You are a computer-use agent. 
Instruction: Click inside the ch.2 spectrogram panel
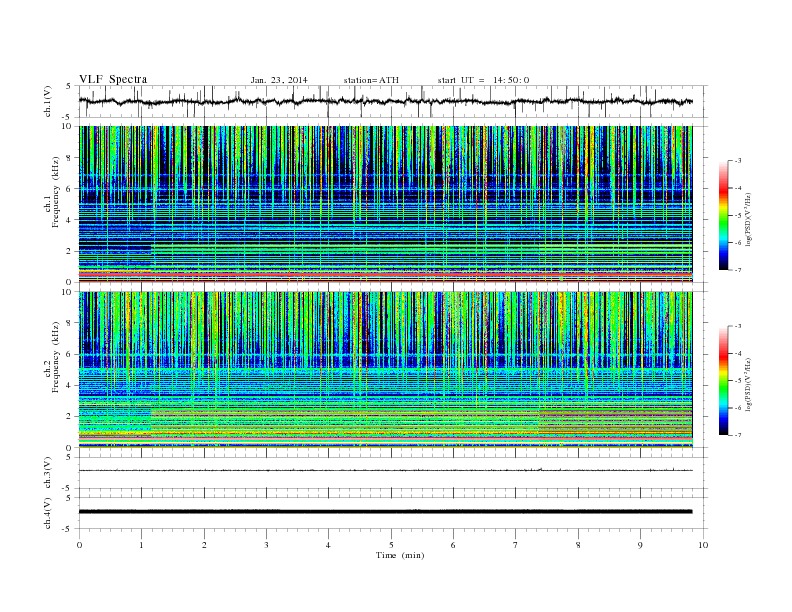click(385, 369)
